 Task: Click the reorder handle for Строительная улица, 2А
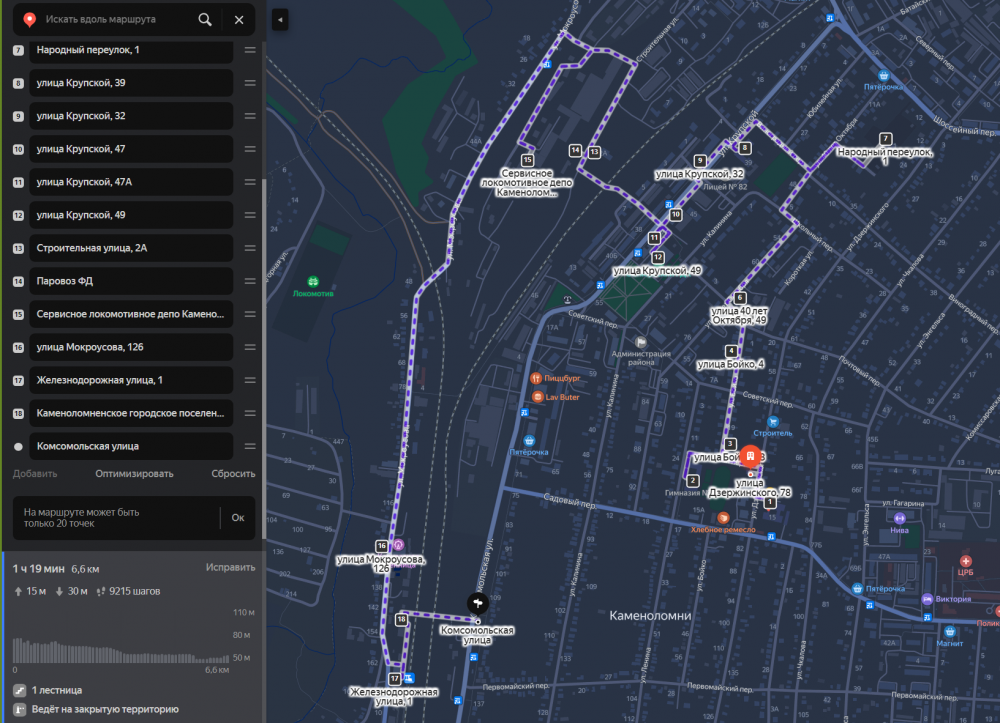click(250, 248)
